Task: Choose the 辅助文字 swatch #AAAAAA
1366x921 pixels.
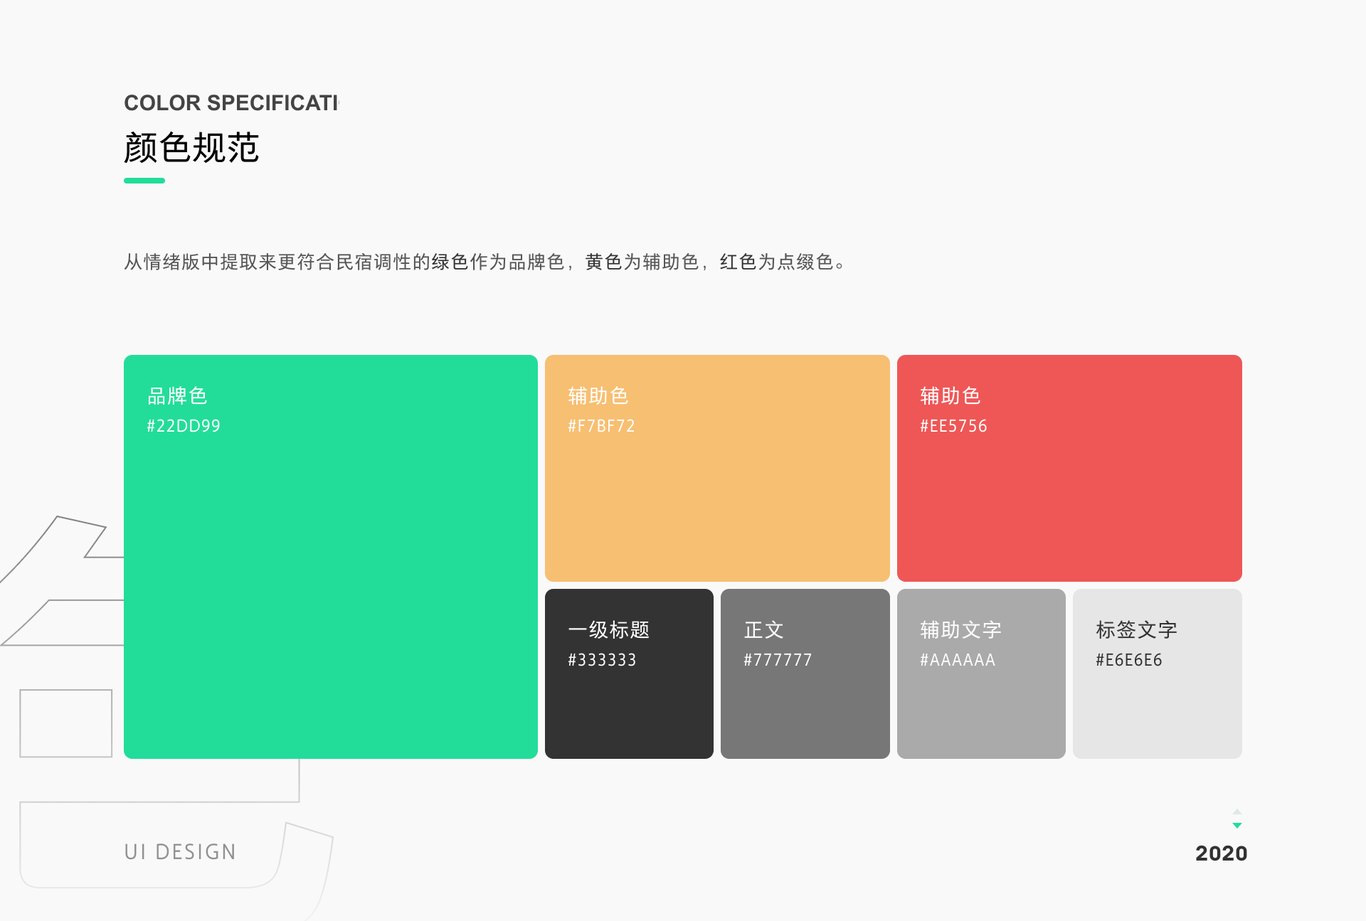Action: tap(981, 674)
